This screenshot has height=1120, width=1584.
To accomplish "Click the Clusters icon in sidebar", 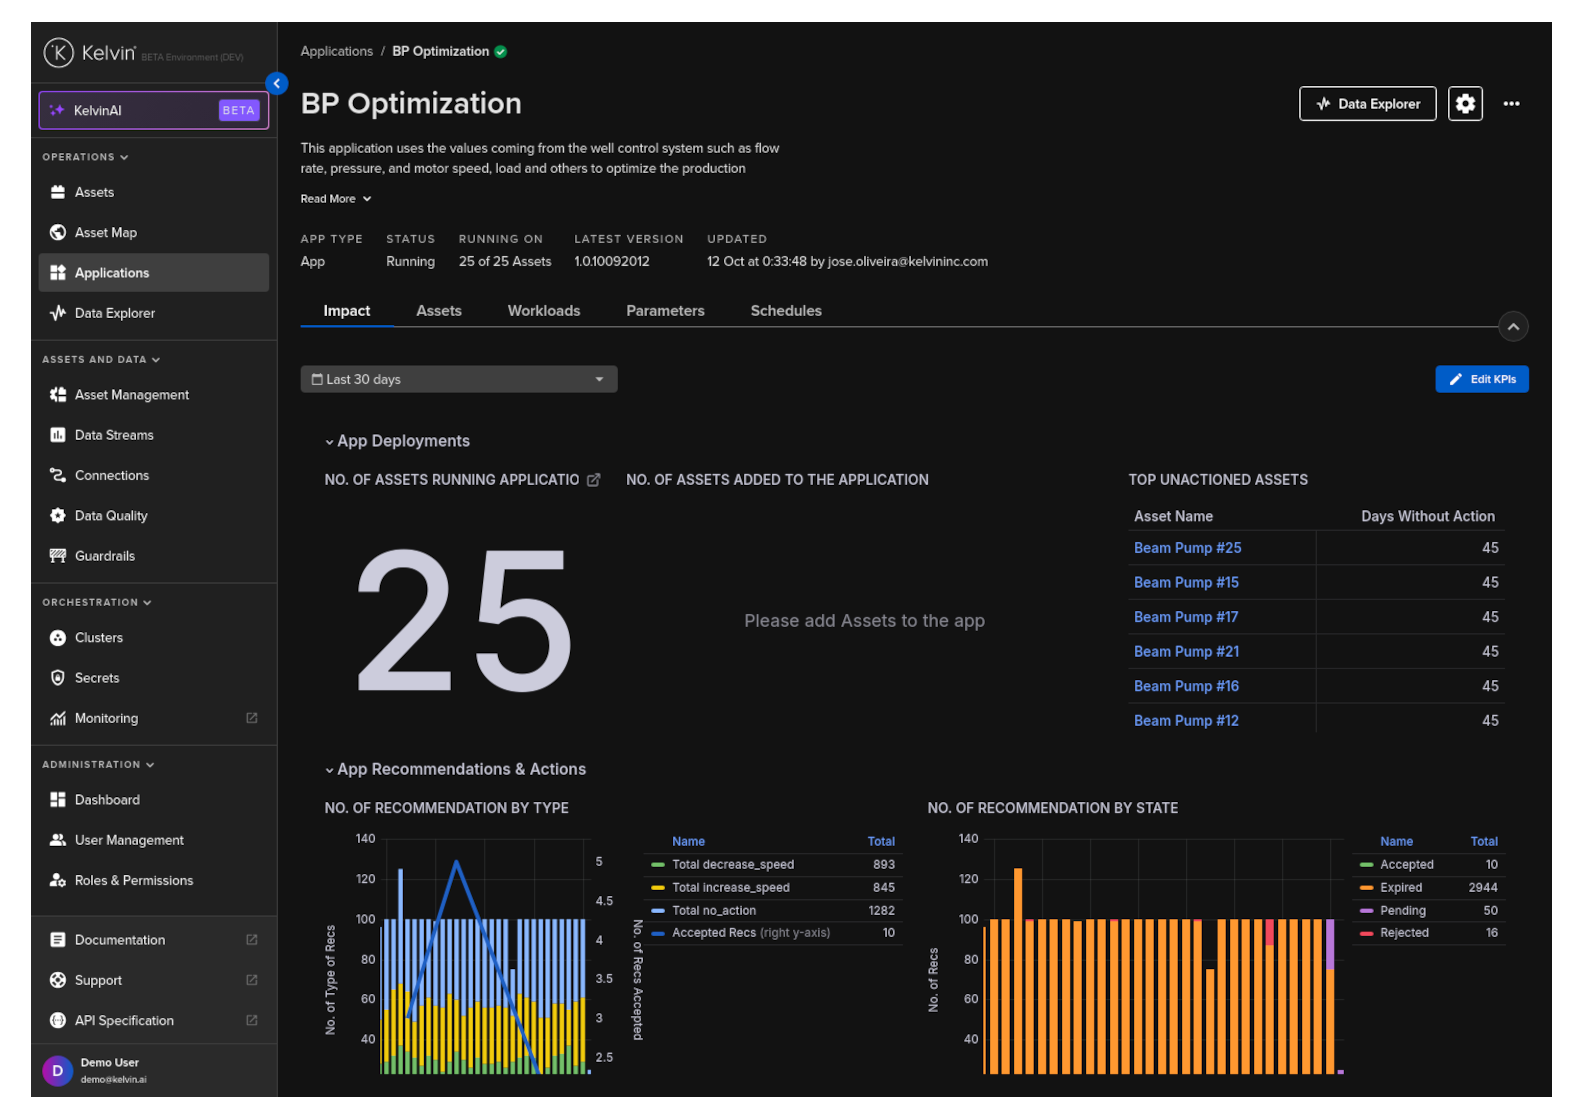I will tap(58, 638).
